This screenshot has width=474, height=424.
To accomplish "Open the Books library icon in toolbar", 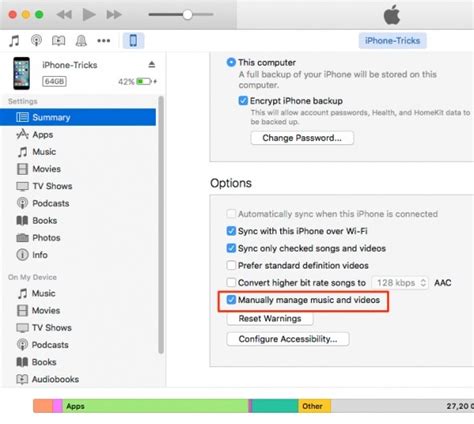I will pyautogui.click(x=58, y=41).
